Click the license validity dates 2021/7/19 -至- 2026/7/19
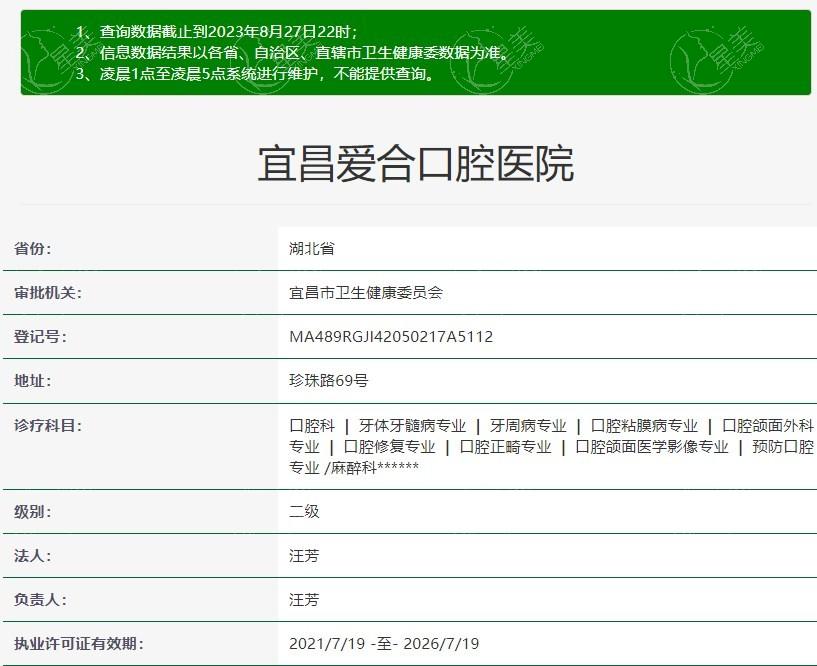 pos(384,644)
